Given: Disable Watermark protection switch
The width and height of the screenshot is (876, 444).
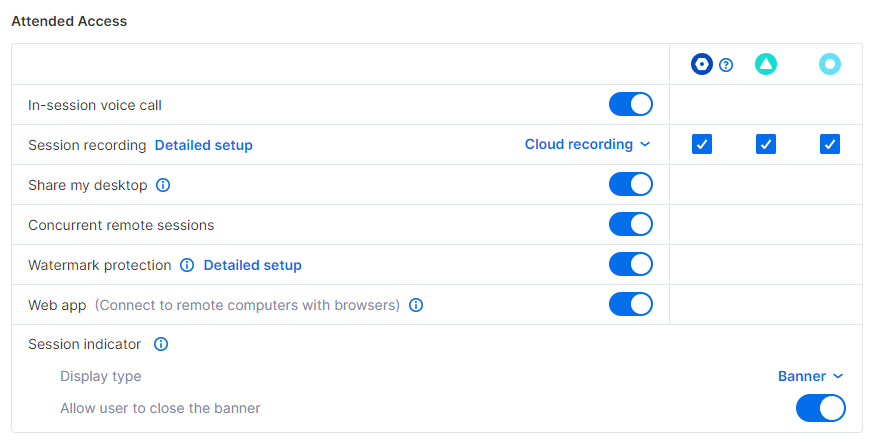Looking at the screenshot, I should coord(631,264).
